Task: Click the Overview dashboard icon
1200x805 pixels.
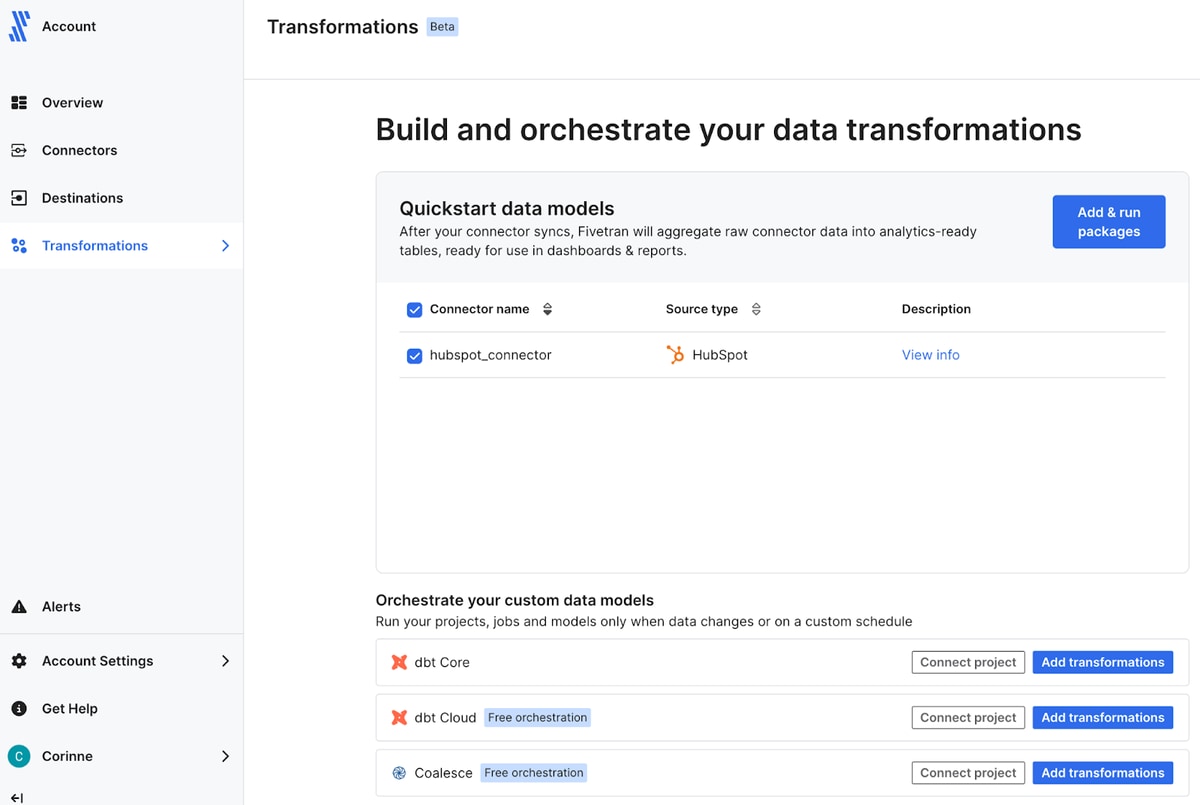Action: 19,103
